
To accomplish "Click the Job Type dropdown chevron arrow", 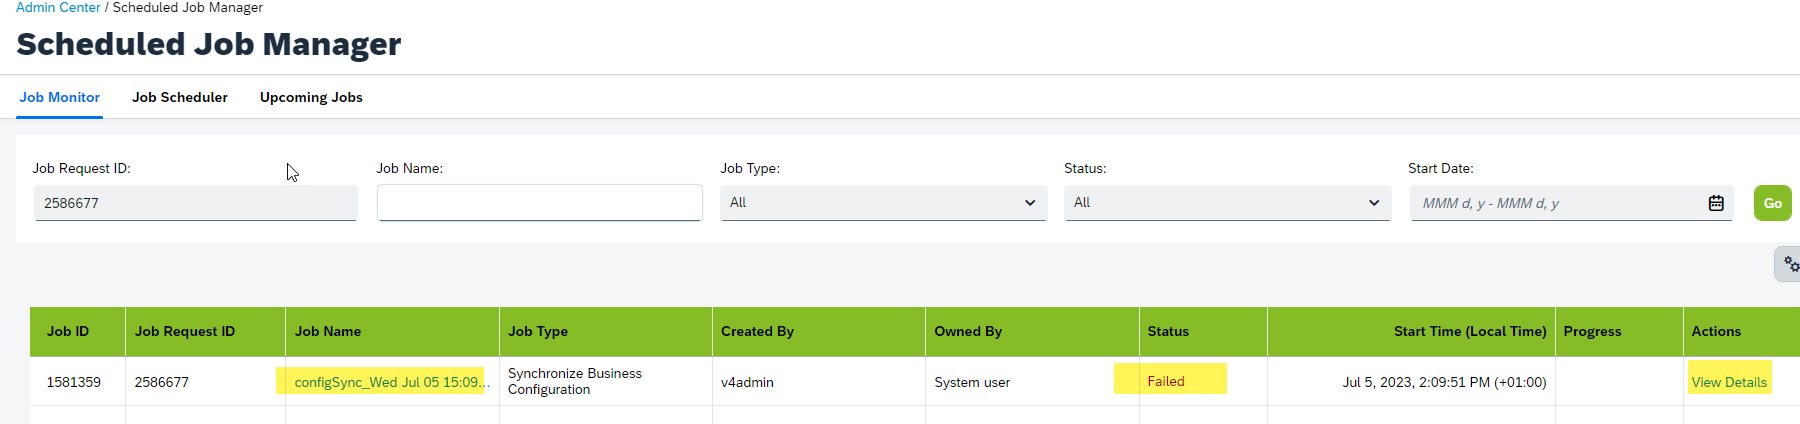I will coord(1030,203).
